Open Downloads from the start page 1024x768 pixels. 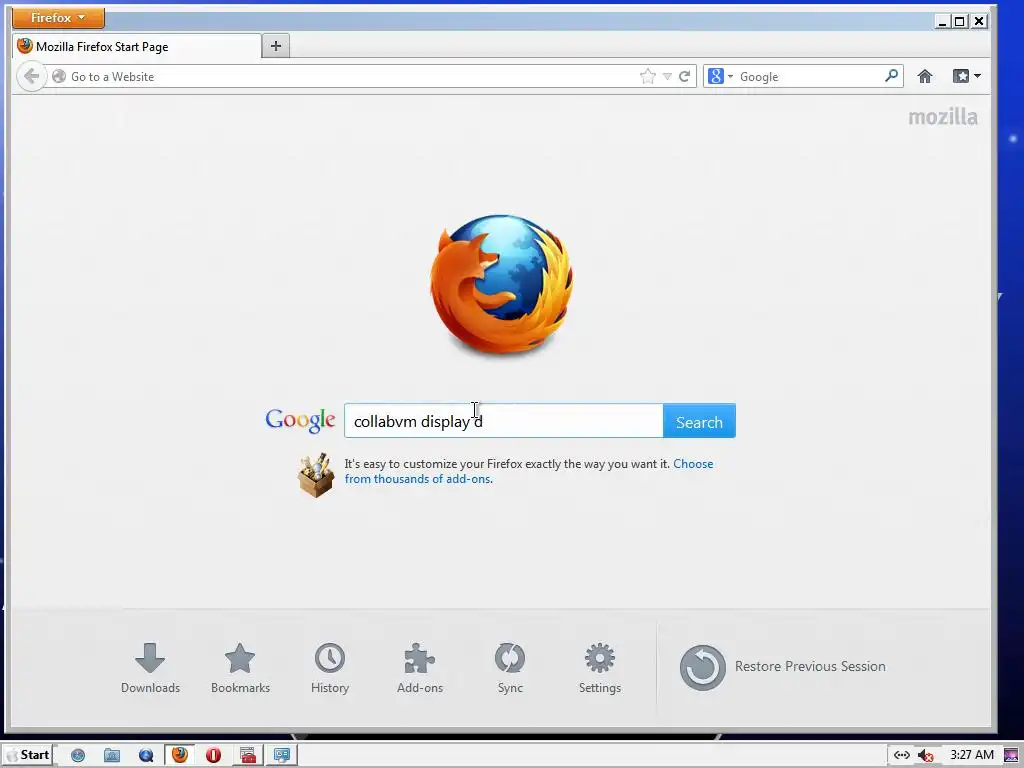150,668
